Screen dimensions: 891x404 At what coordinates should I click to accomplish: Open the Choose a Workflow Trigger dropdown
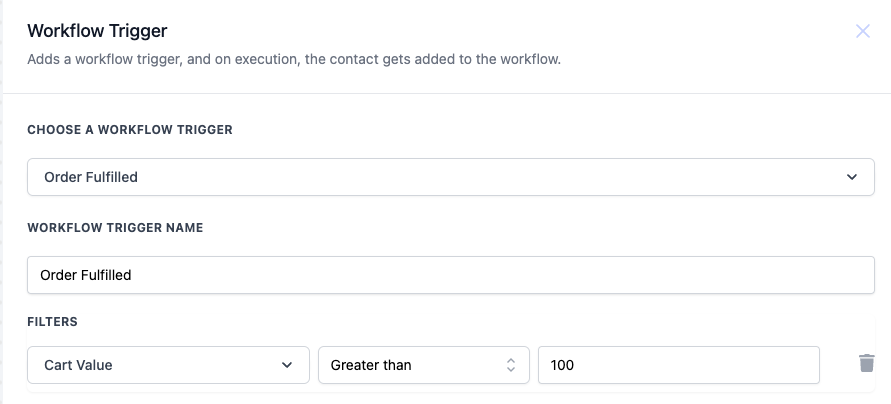coord(450,177)
